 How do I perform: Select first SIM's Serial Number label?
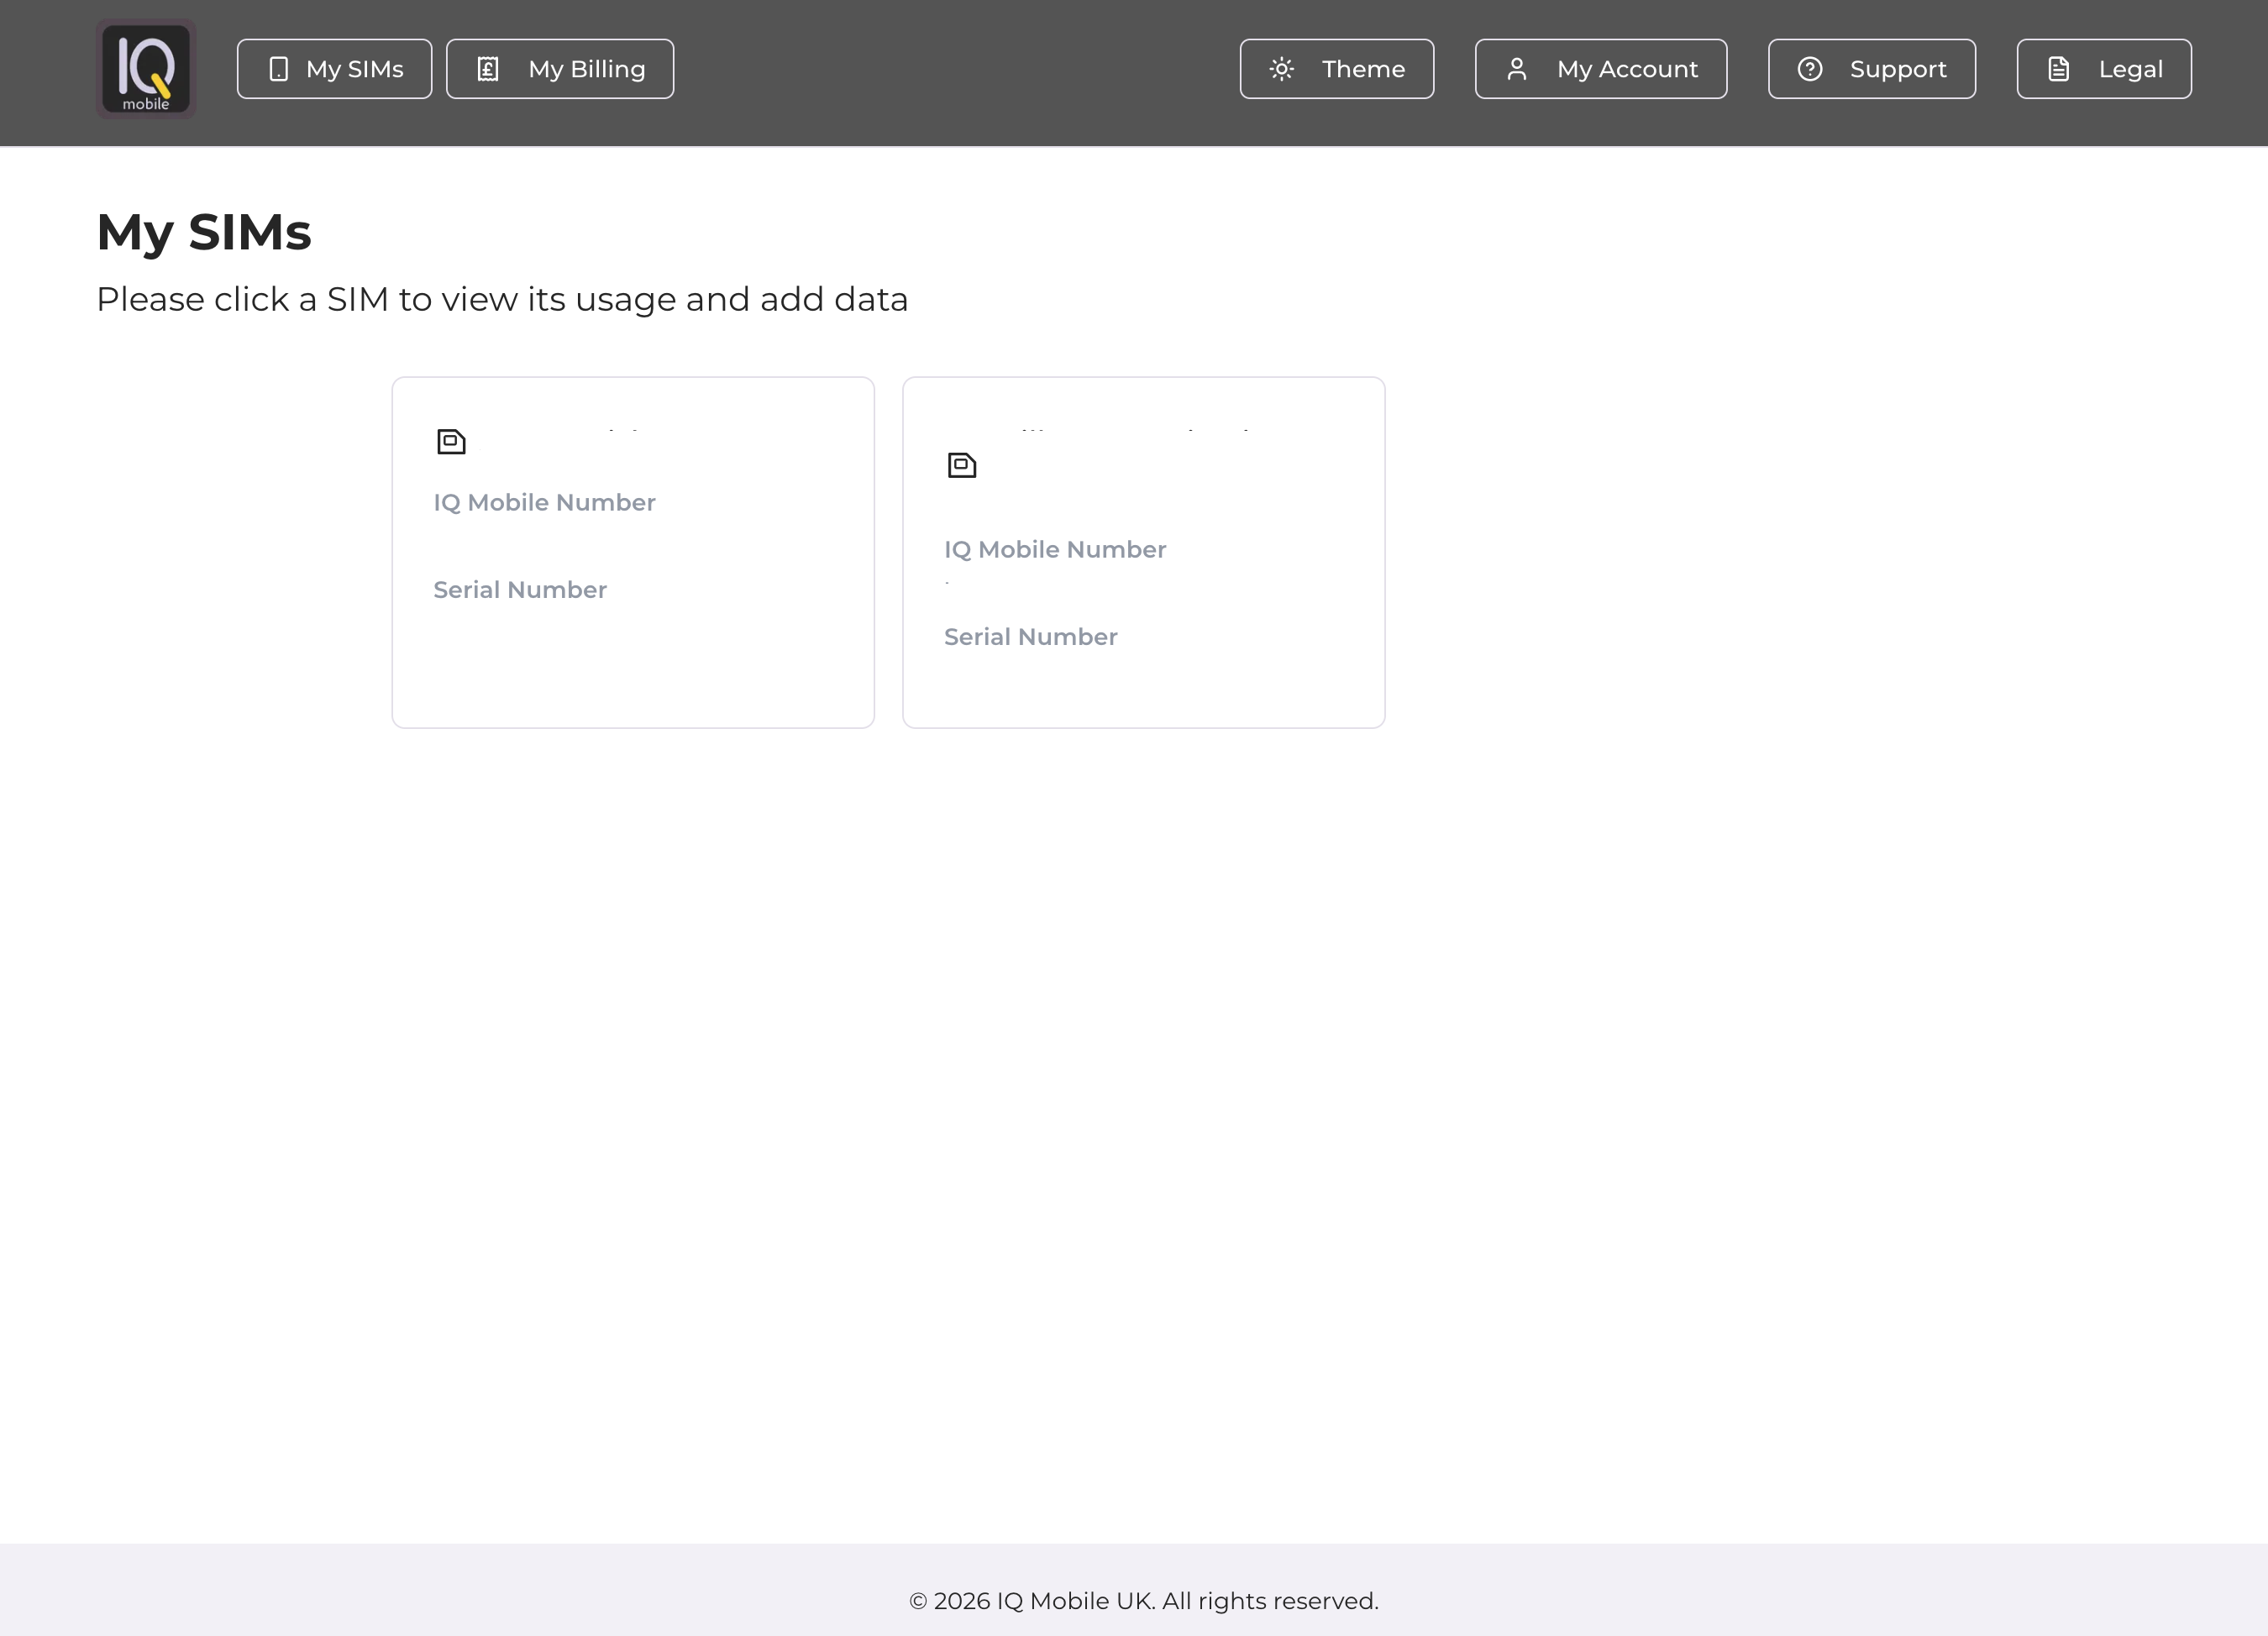coord(520,590)
